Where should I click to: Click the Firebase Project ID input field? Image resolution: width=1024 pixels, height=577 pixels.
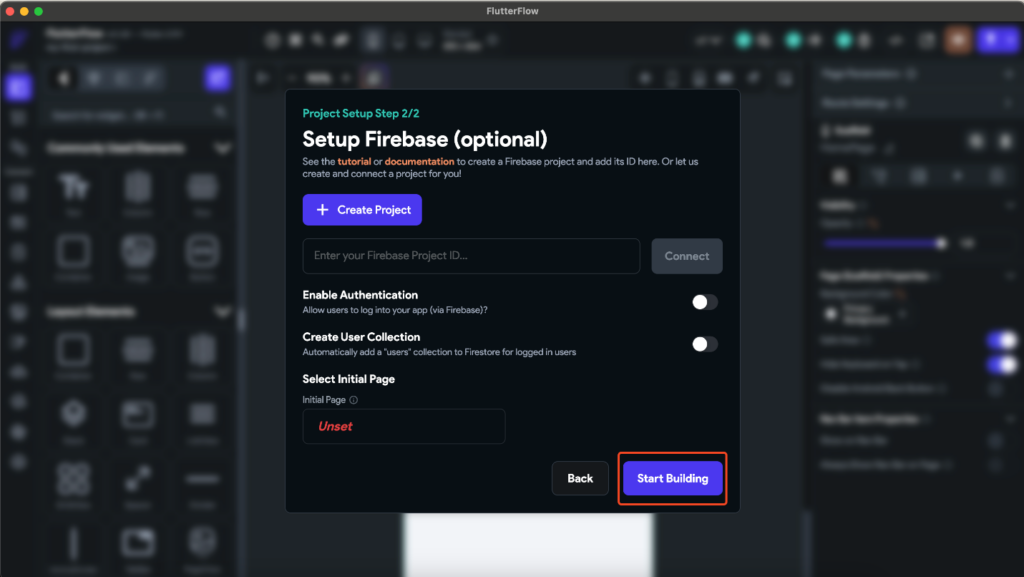click(470, 256)
